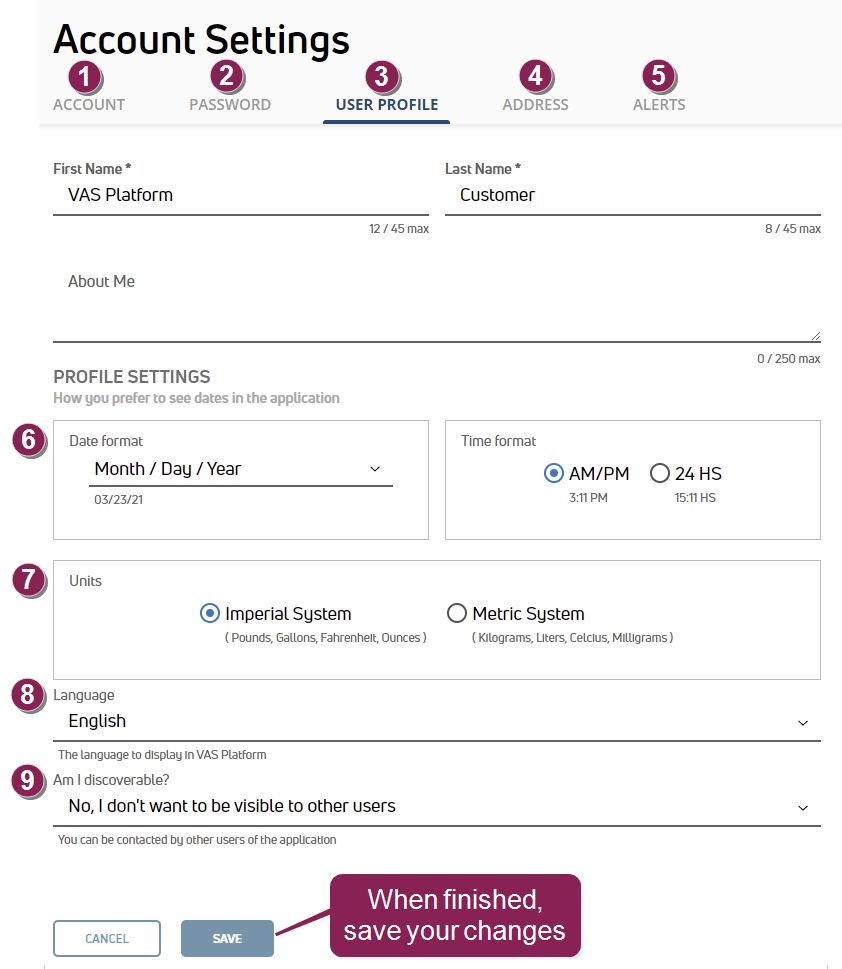Choose the Metric System units option
This screenshot has height=969, width=842.
(x=457, y=613)
